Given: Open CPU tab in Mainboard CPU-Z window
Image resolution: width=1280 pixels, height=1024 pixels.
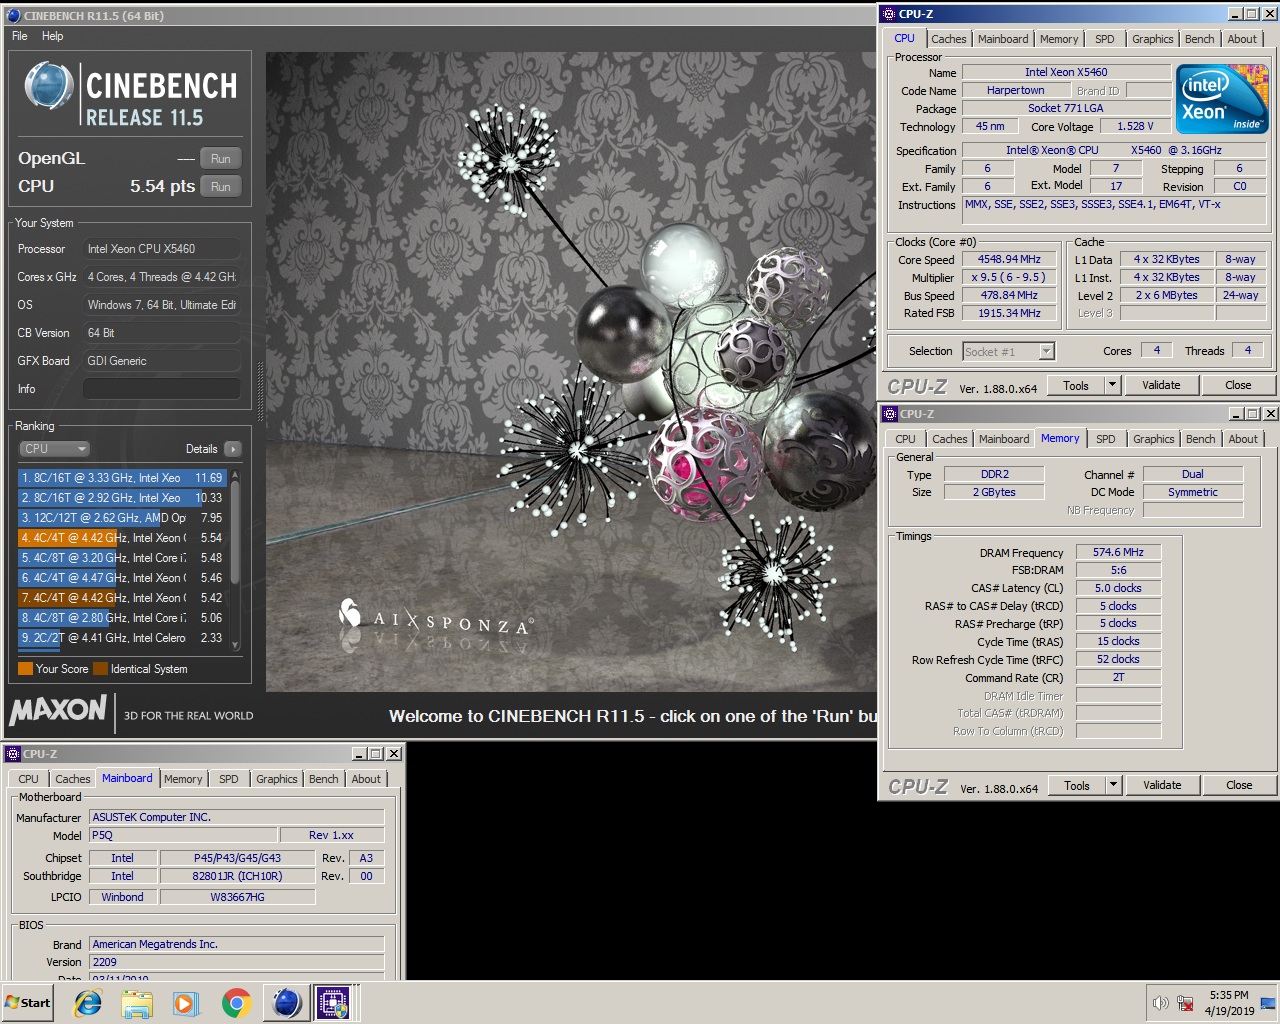Looking at the screenshot, I should click(x=28, y=779).
